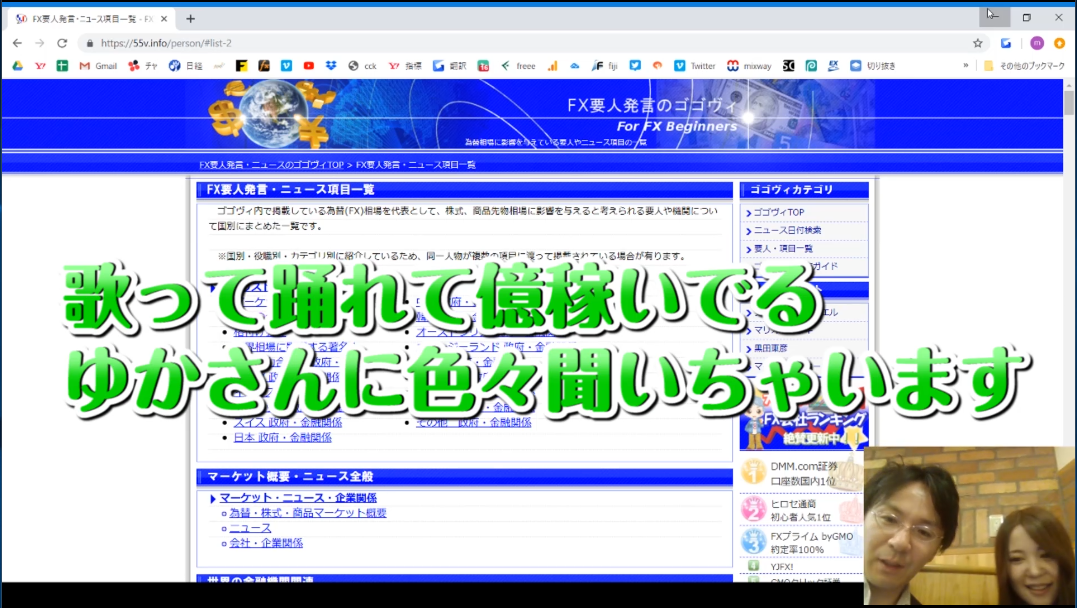Open the ヒロセ通商 ranking entry

coord(803,510)
